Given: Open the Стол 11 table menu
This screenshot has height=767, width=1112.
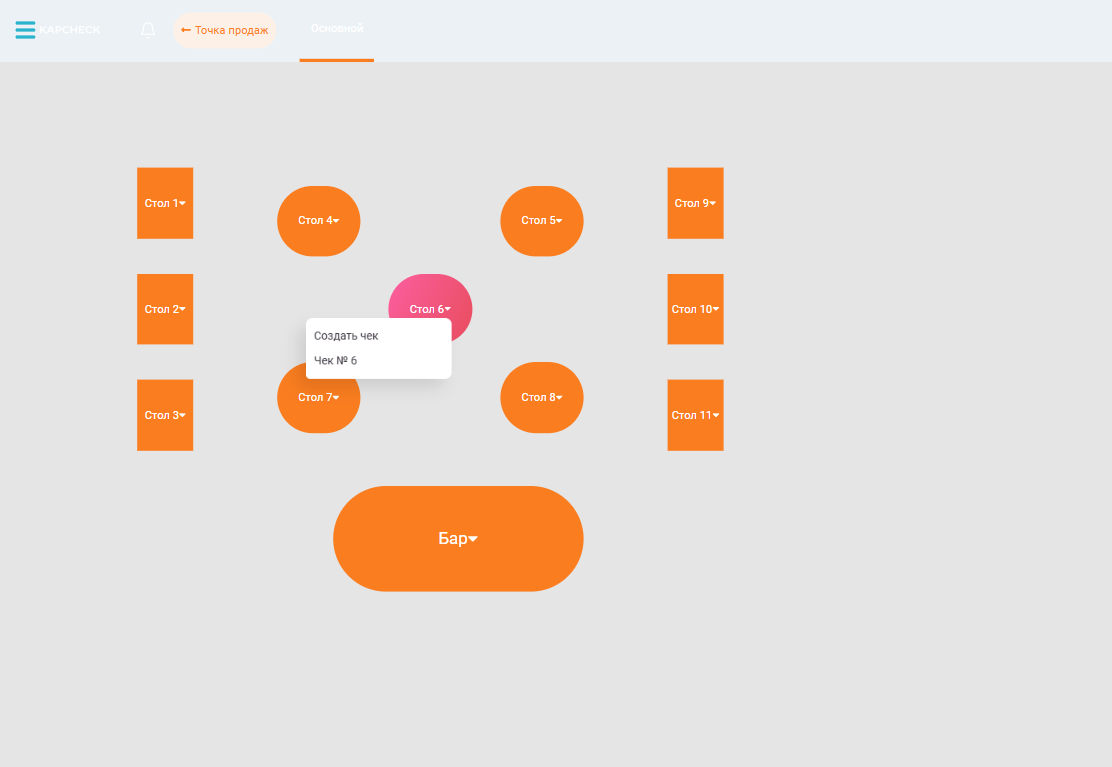Looking at the screenshot, I should 695,415.
